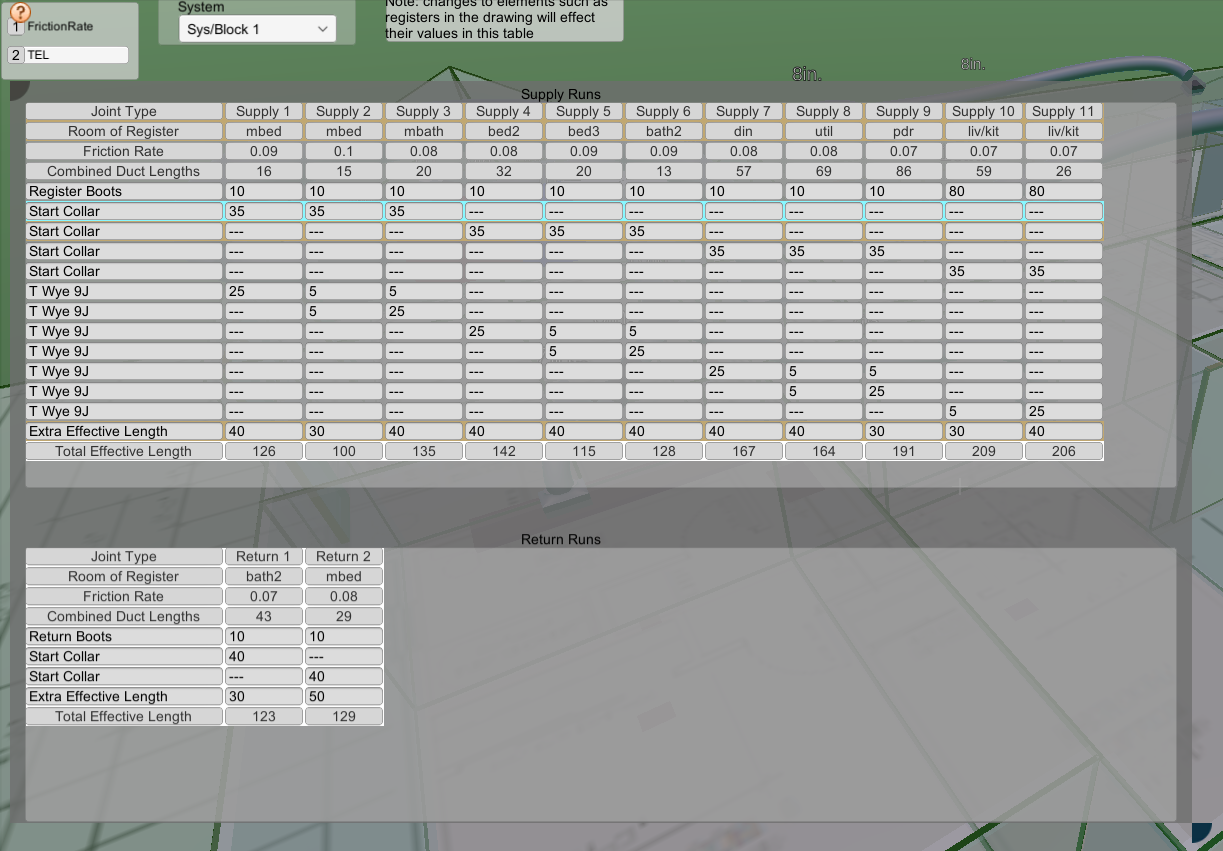Edit Supply 8 second T Wye 9J value 5
Viewport: 1223px width, 851px height.
(823, 391)
